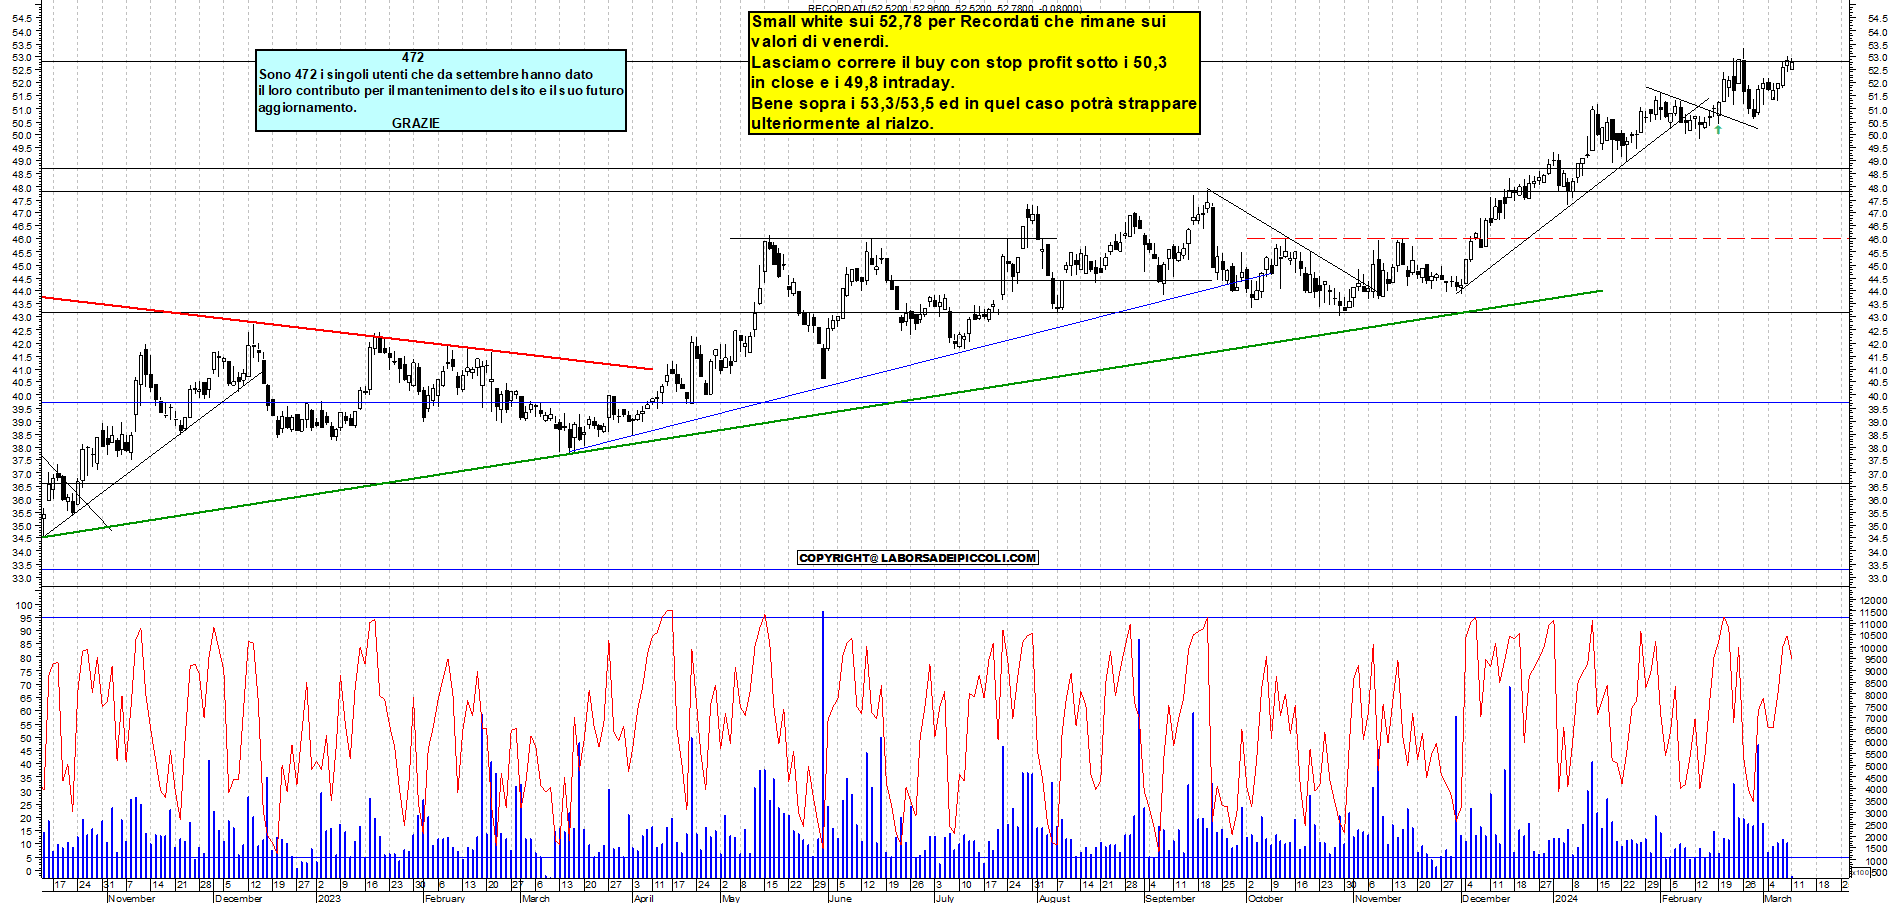Click the 'May' month label
1890x903 pixels.
pyautogui.click(x=731, y=898)
